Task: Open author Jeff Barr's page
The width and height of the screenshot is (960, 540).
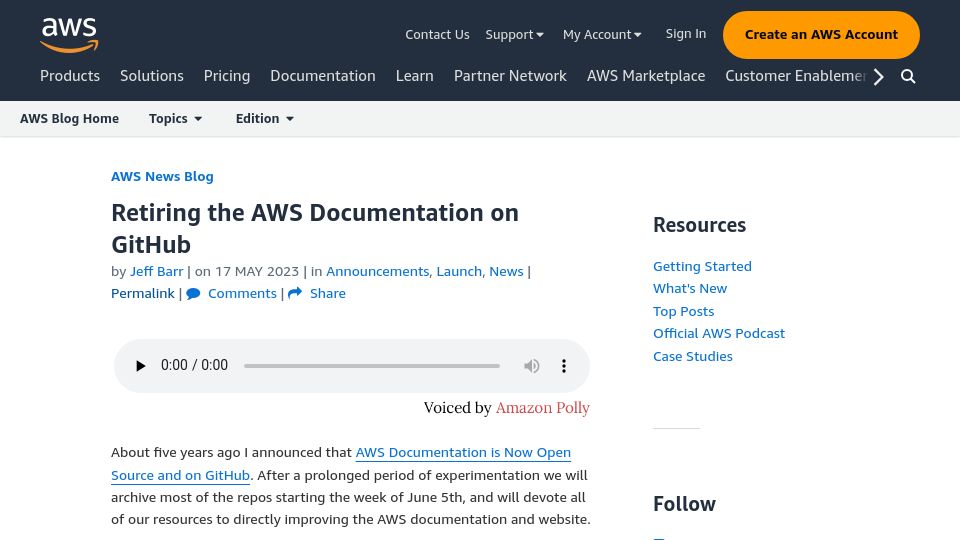Action: click(x=156, y=271)
